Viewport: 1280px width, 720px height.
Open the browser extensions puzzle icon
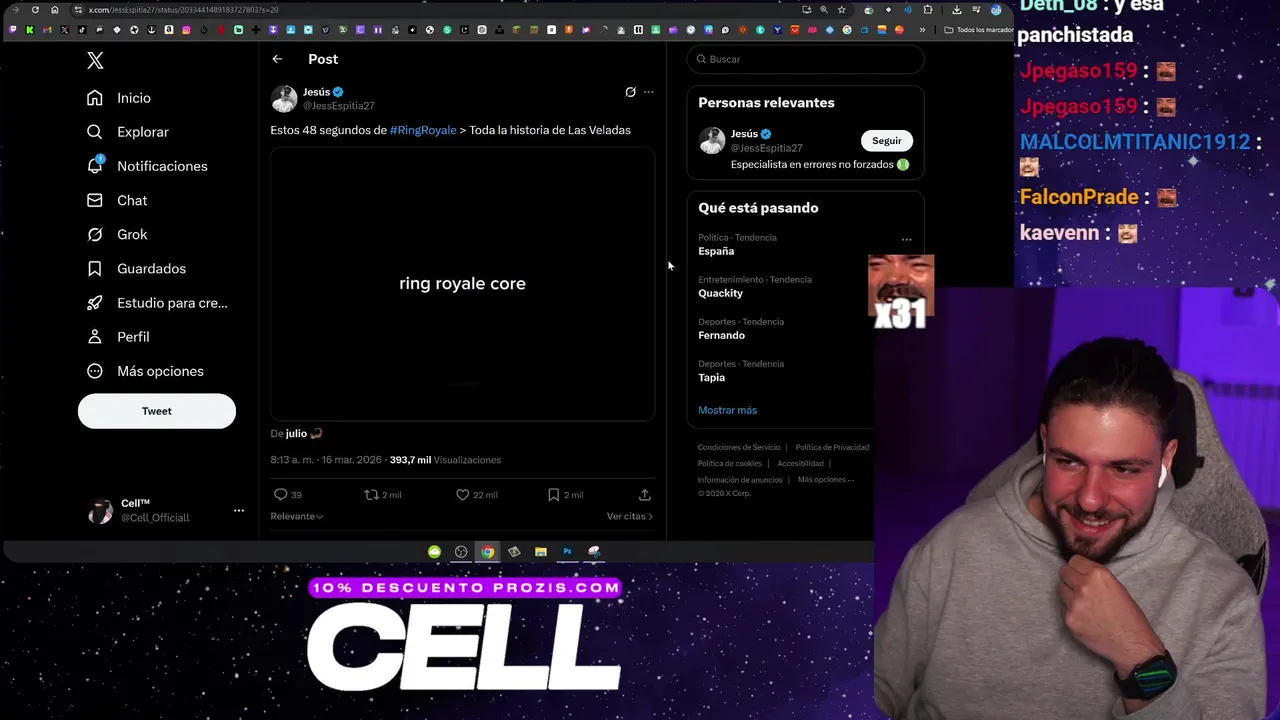928,10
